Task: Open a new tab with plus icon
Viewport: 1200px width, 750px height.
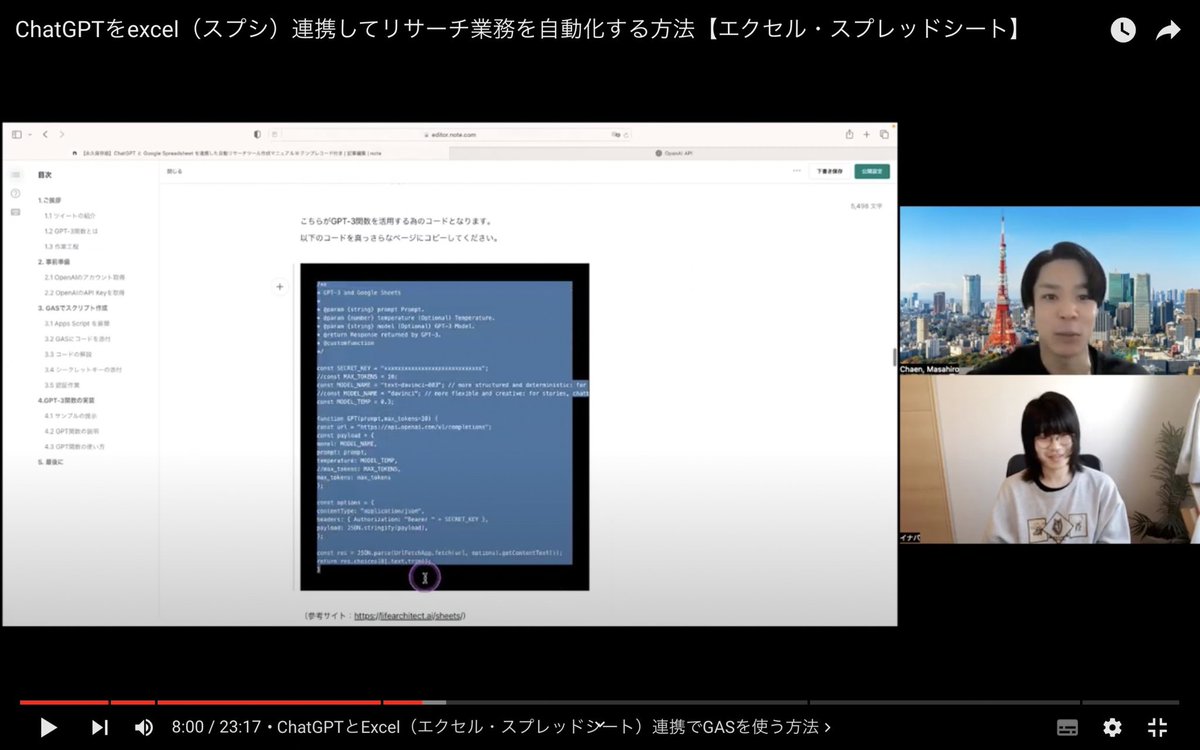Action: click(x=867, y=133)
